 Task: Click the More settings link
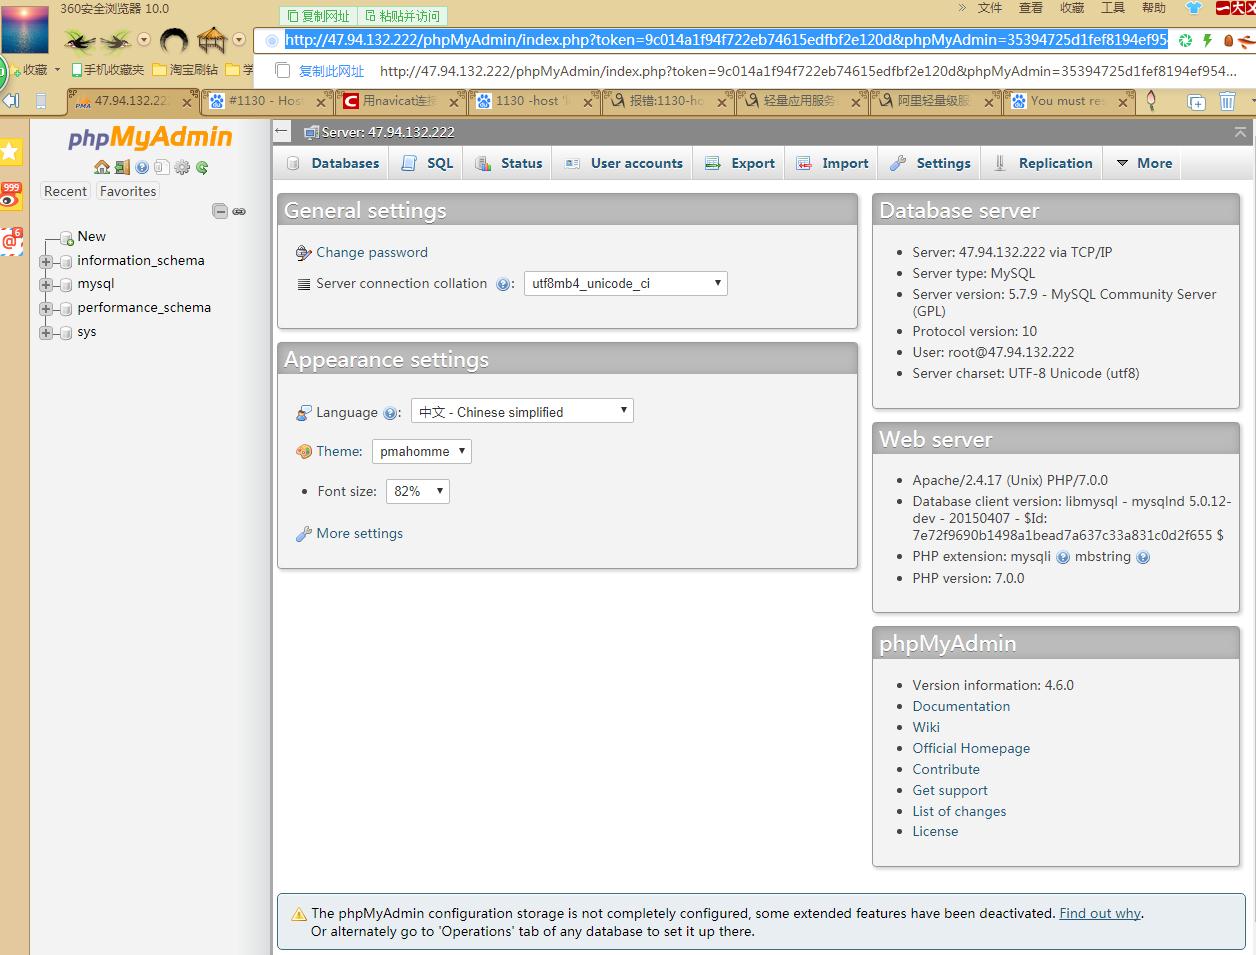tap(360, 534)
